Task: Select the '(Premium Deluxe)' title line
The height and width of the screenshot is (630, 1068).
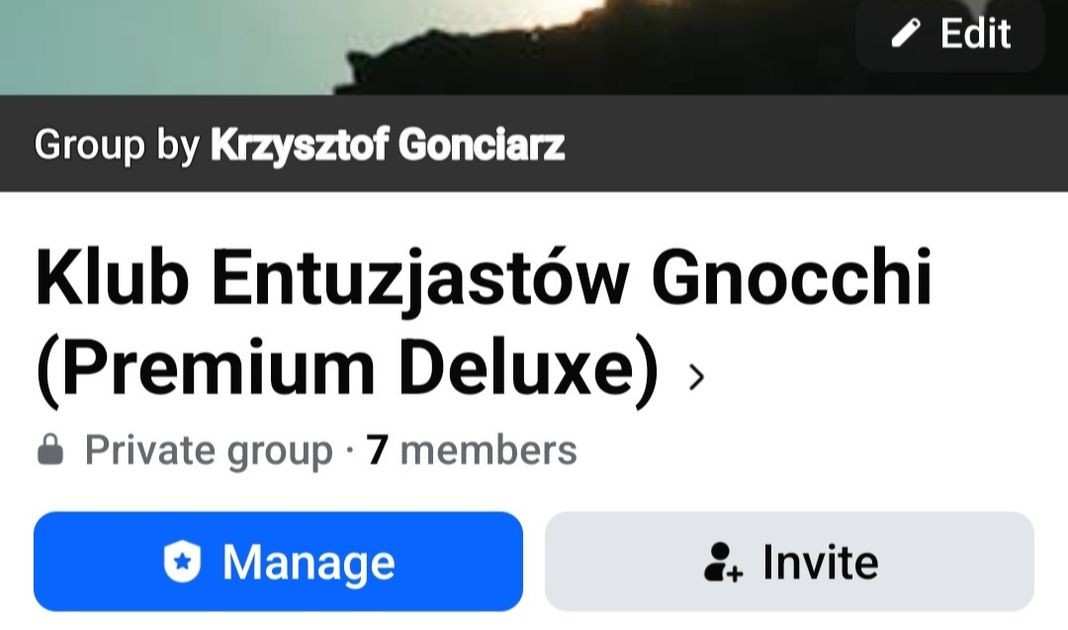Action: pyautogui.click(x=347, y=370)
